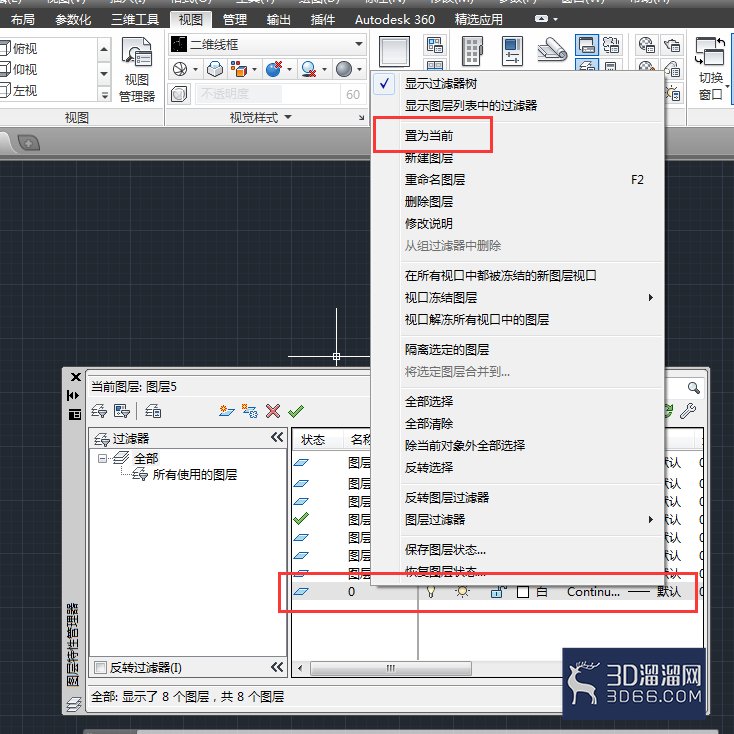Screen dimensions: 734x734
Task: Check the 反转过滤器(I) checkbox
Action: [100, 667]
